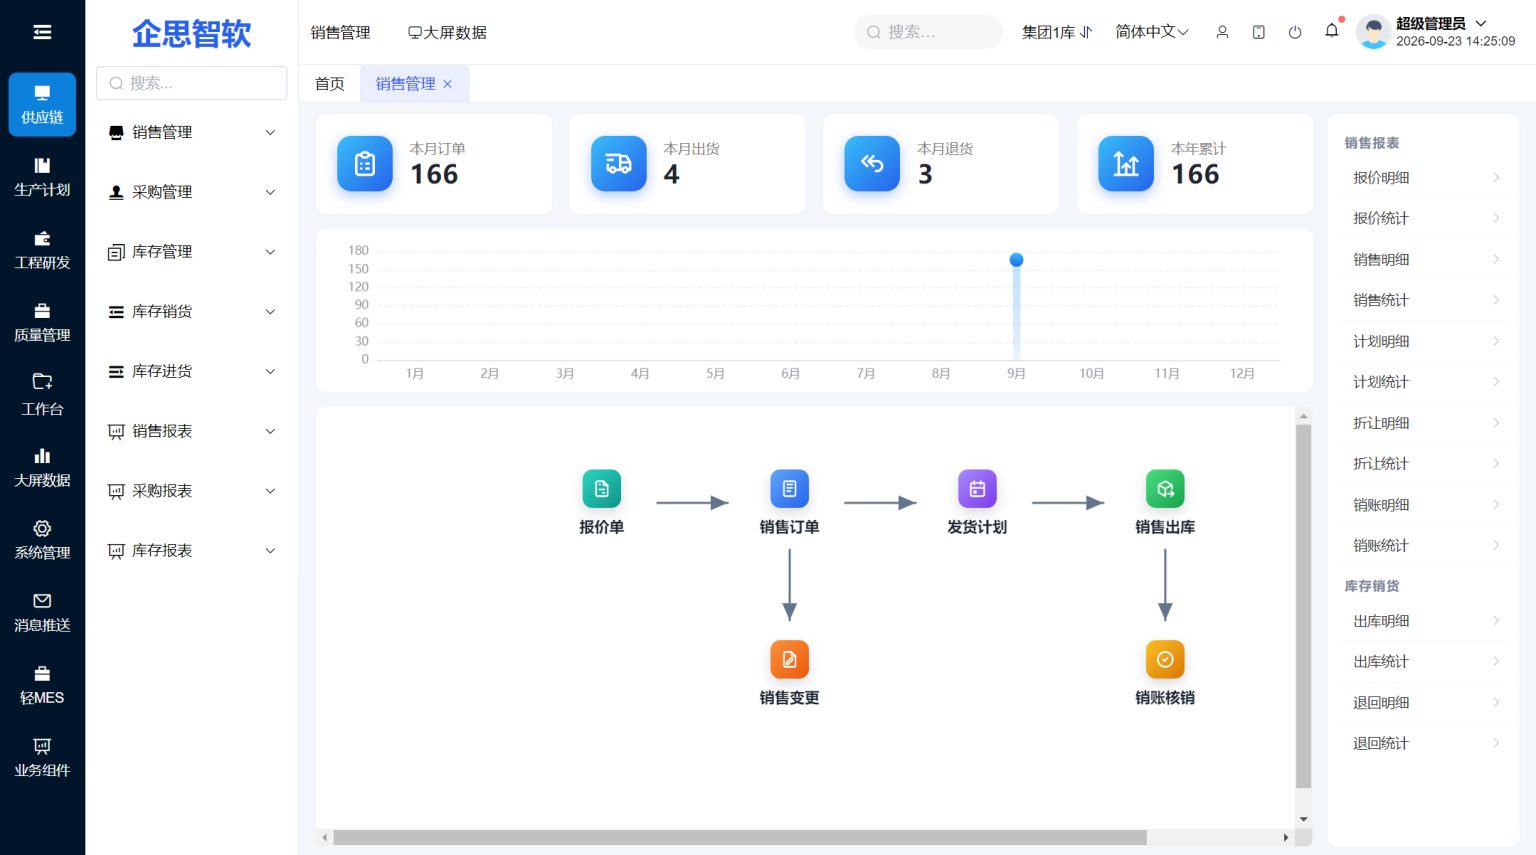The width and height of the screenshot is (1536, 855).
Task: Expand the 库存管理 menu group
Action: click(192, 252)
